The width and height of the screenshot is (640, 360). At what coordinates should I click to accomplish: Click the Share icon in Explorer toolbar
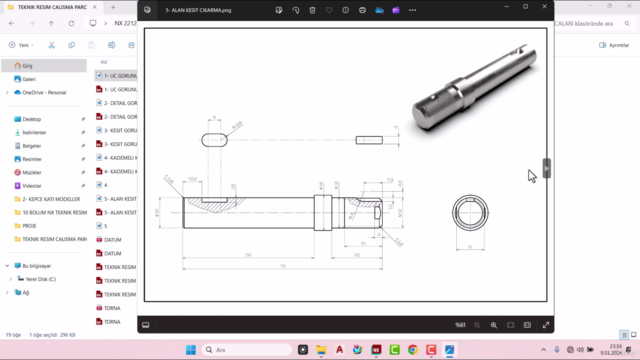coord(131,45)
